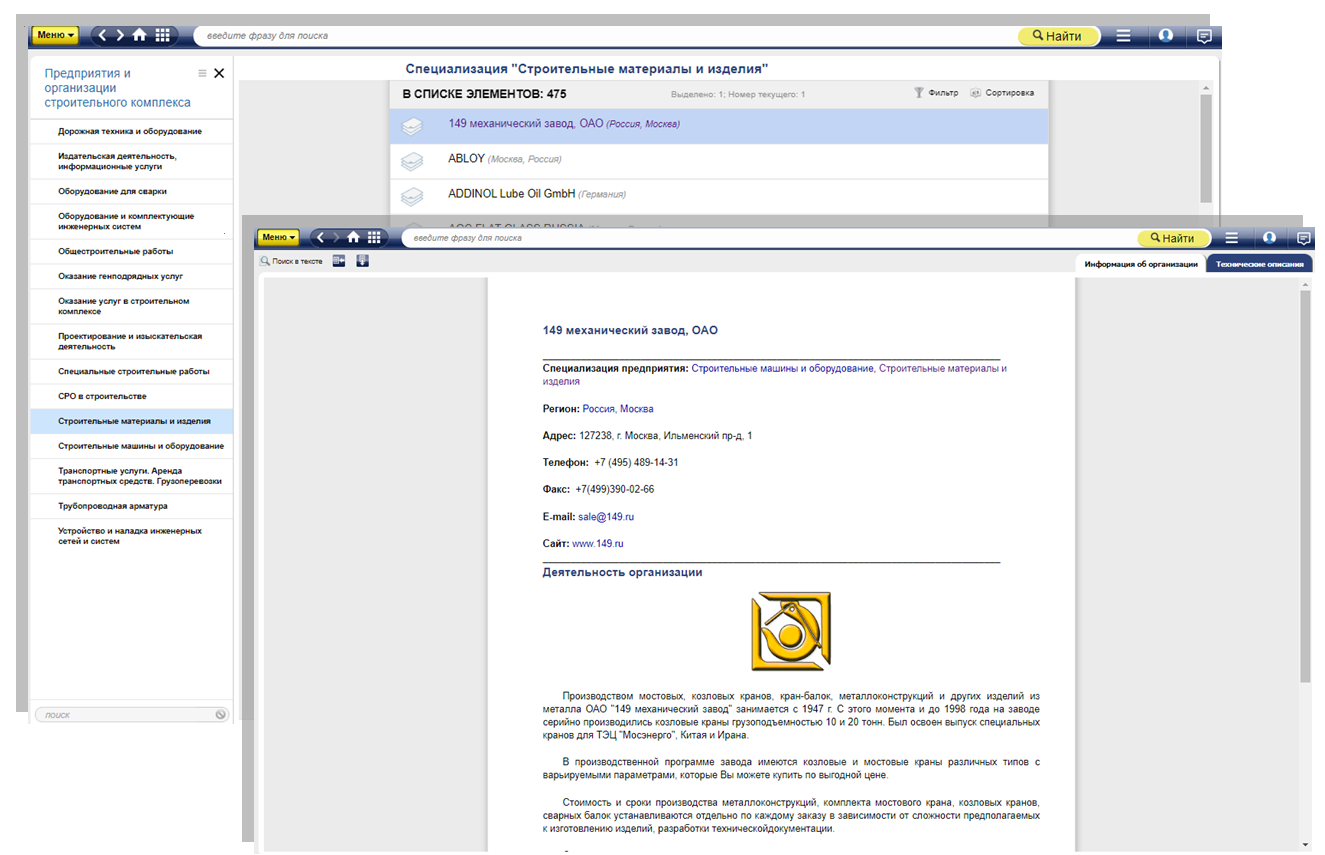Click Поиск в тексте magnifier tool

291,261
